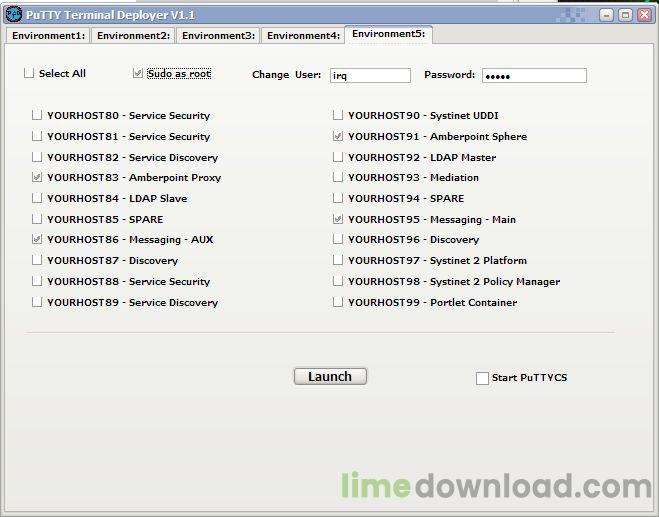Open the Environment4 tab
The width and height of the screenshot is (659, 517).
(303, 36)
